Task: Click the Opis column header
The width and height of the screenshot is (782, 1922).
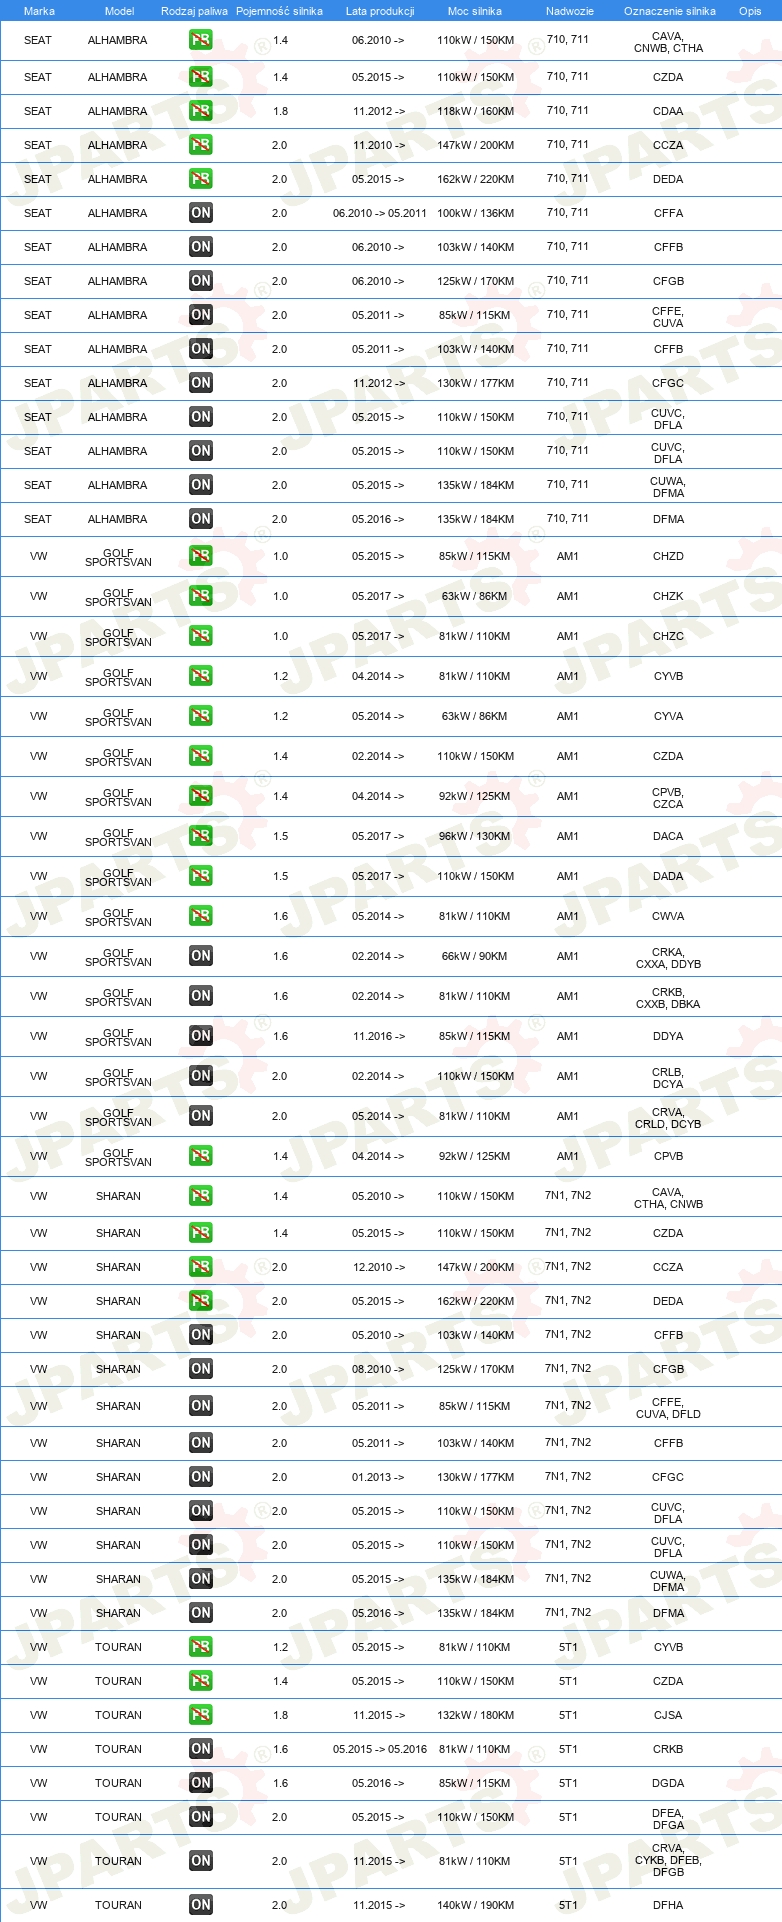Action: coord(750,11)
